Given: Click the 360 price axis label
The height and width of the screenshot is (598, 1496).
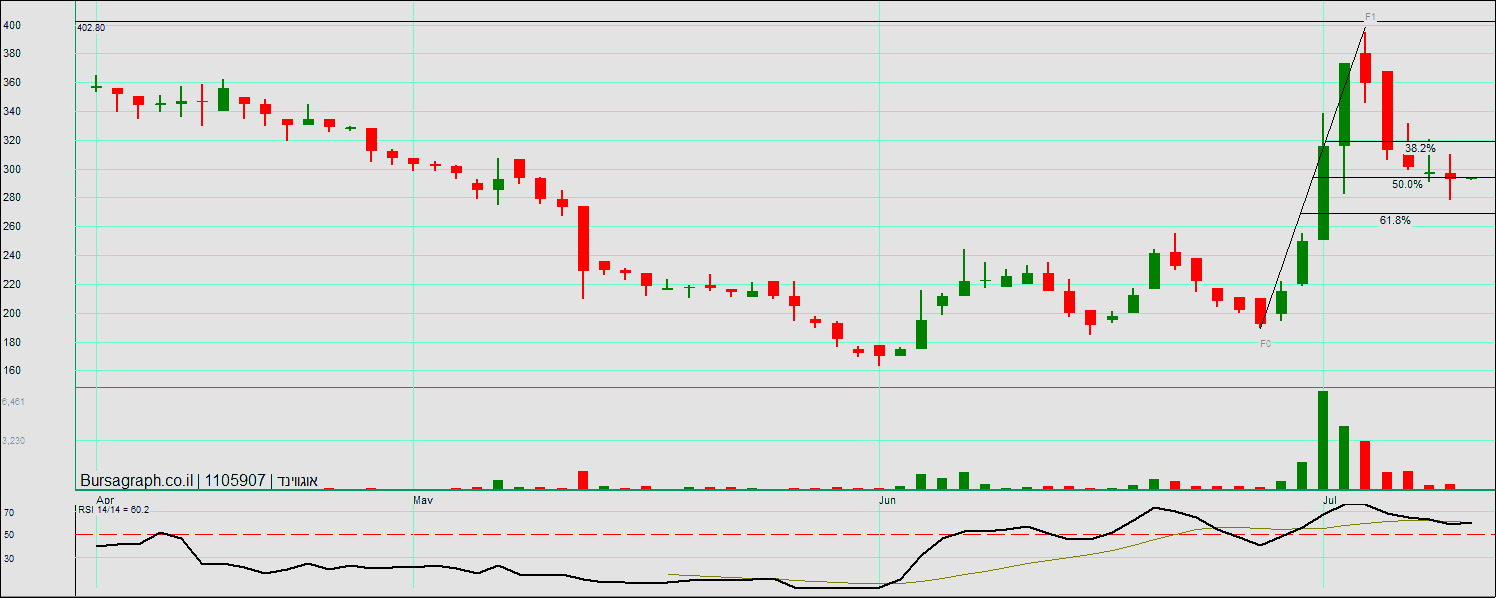Looking at the screenshot, I should 11,83.
